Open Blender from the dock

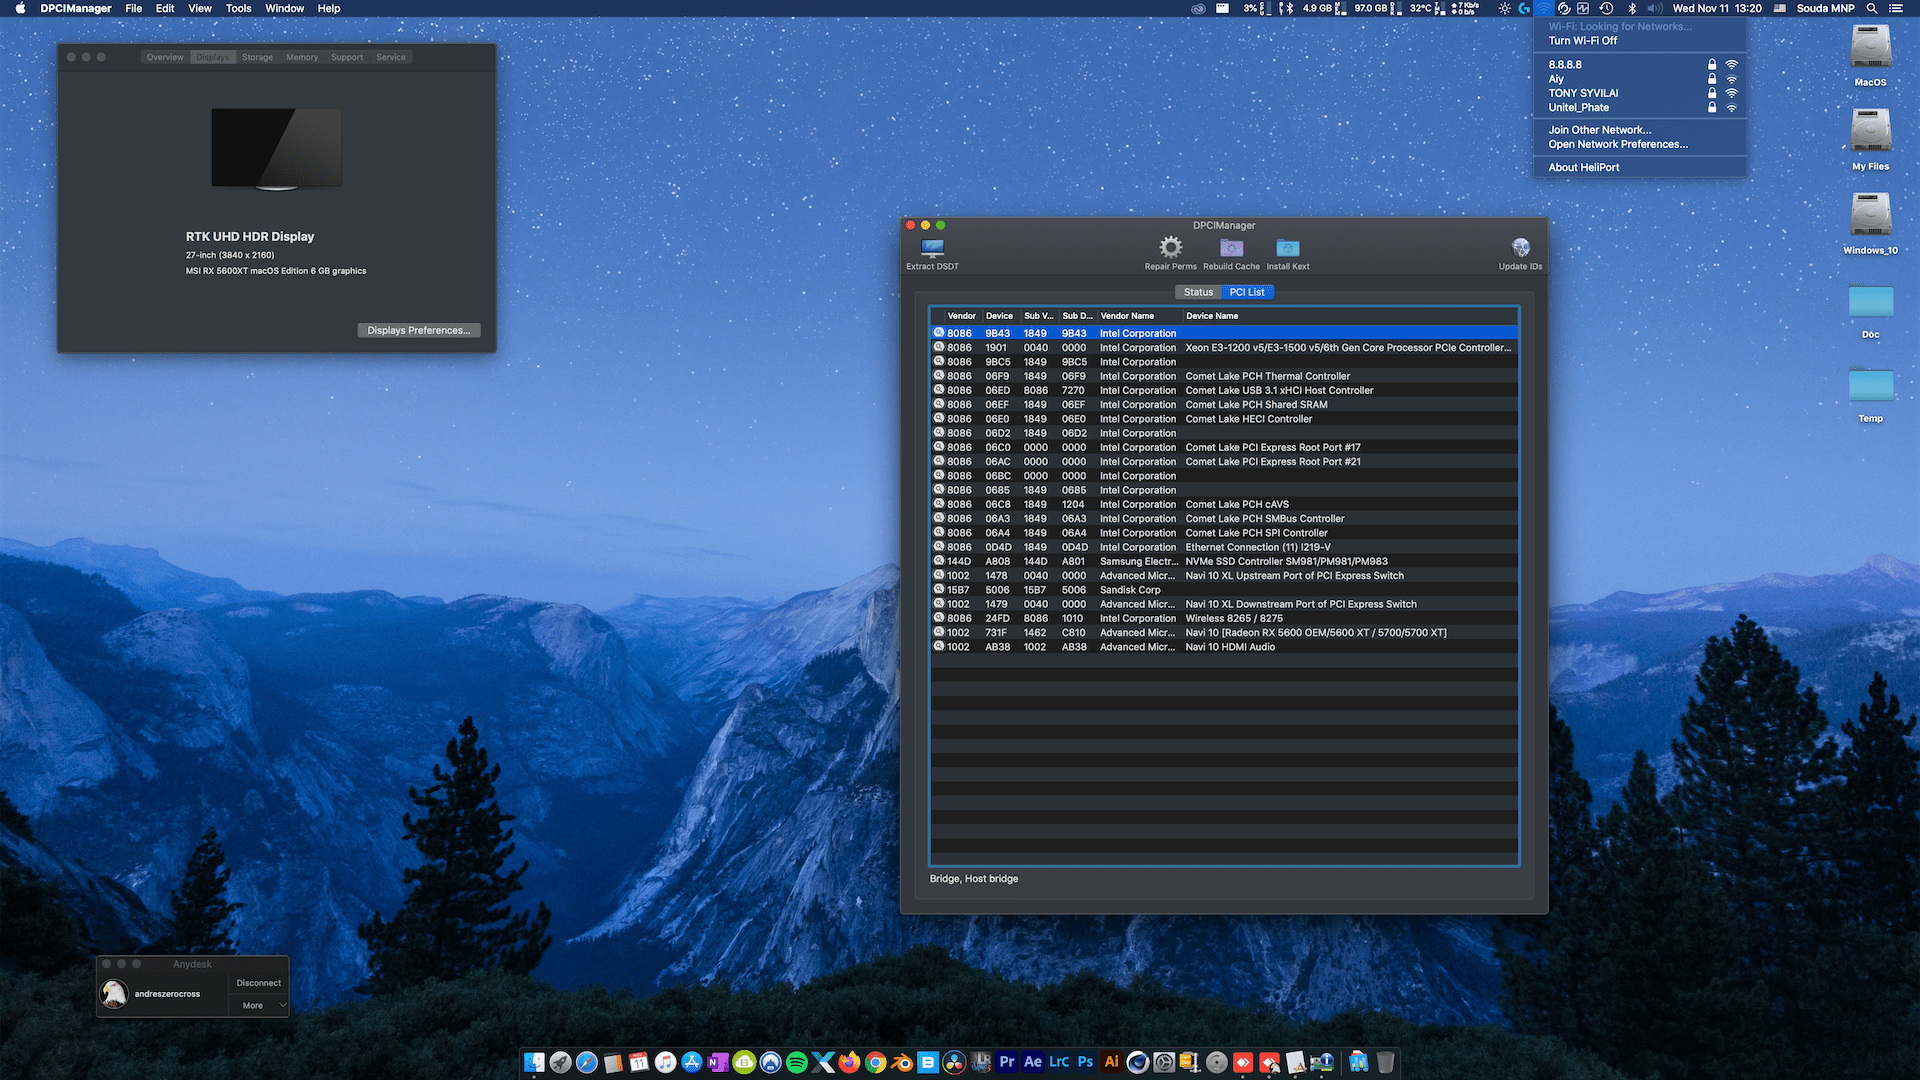pyautogui.click(x=902, y=1062)
